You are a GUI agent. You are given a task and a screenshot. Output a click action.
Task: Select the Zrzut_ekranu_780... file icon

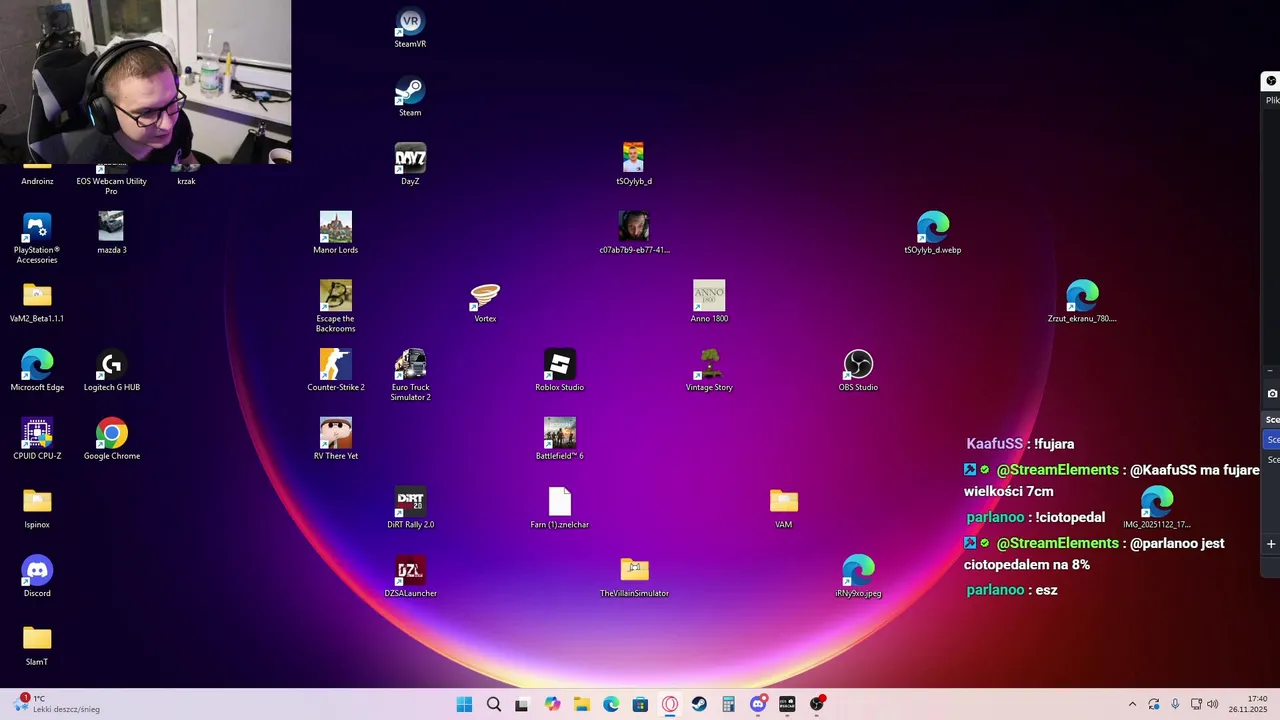[1082, 303]
